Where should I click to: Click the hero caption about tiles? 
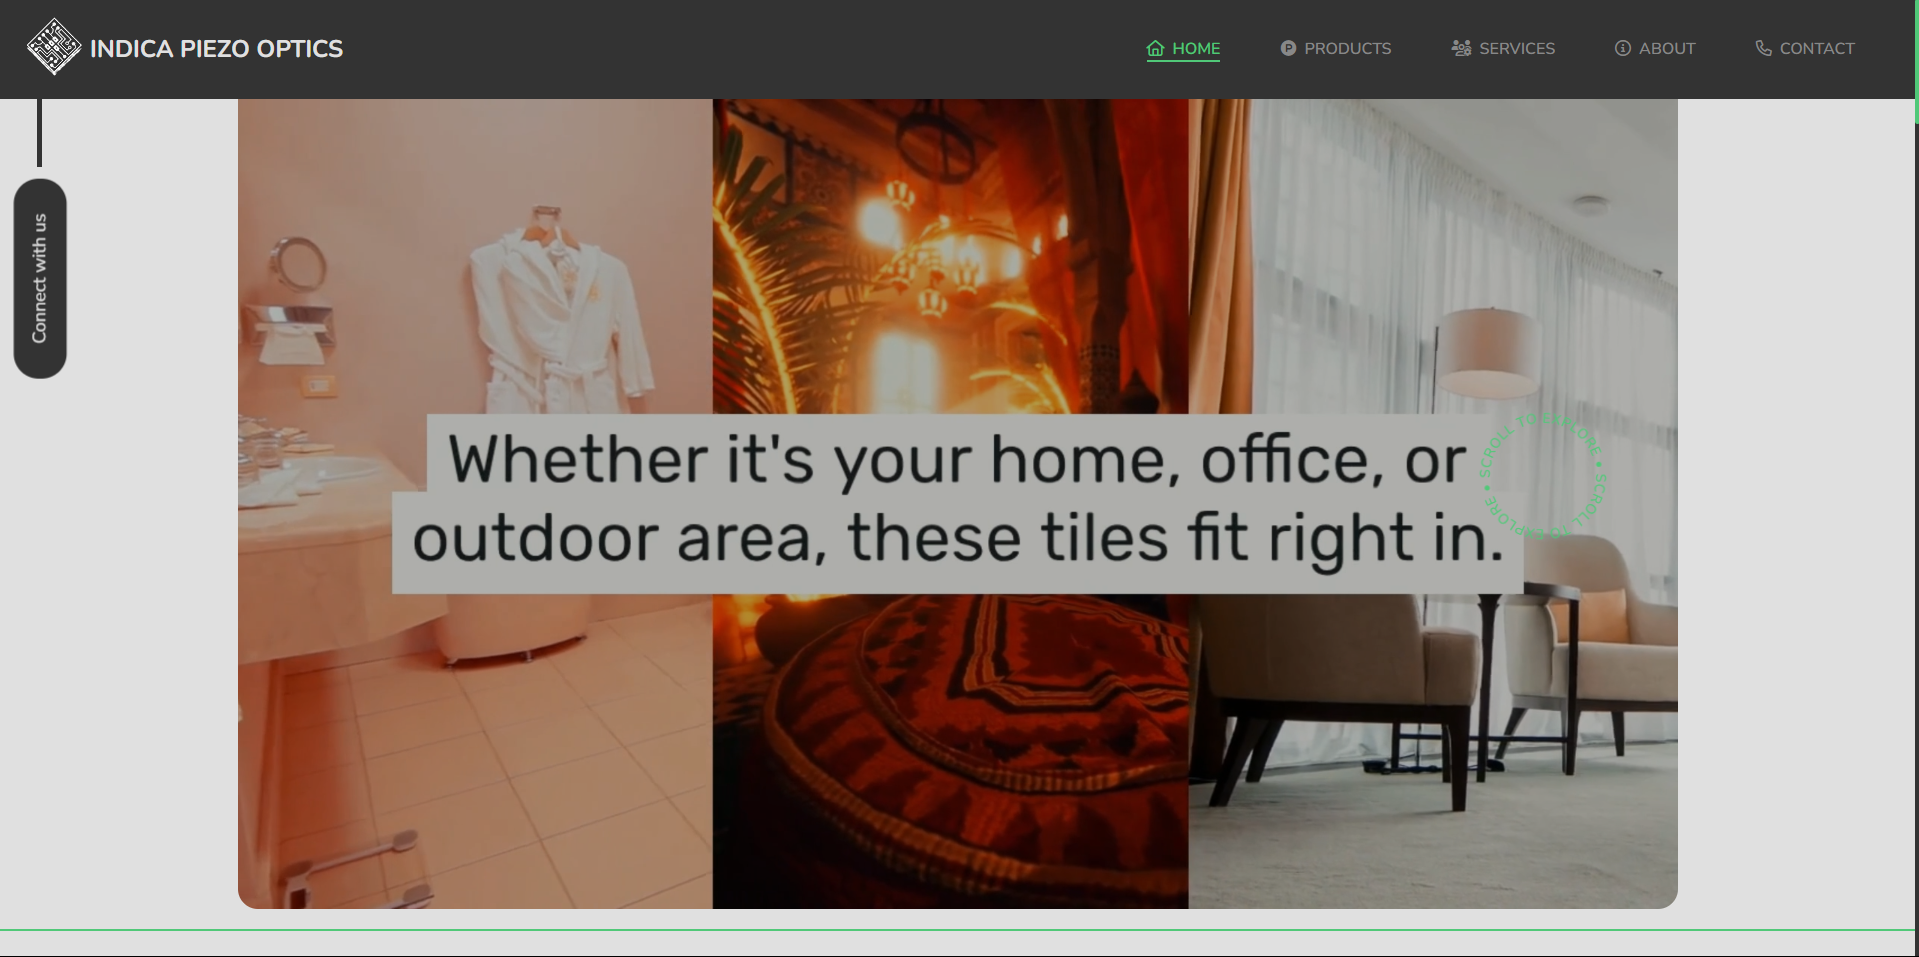[x=956, y=500]
